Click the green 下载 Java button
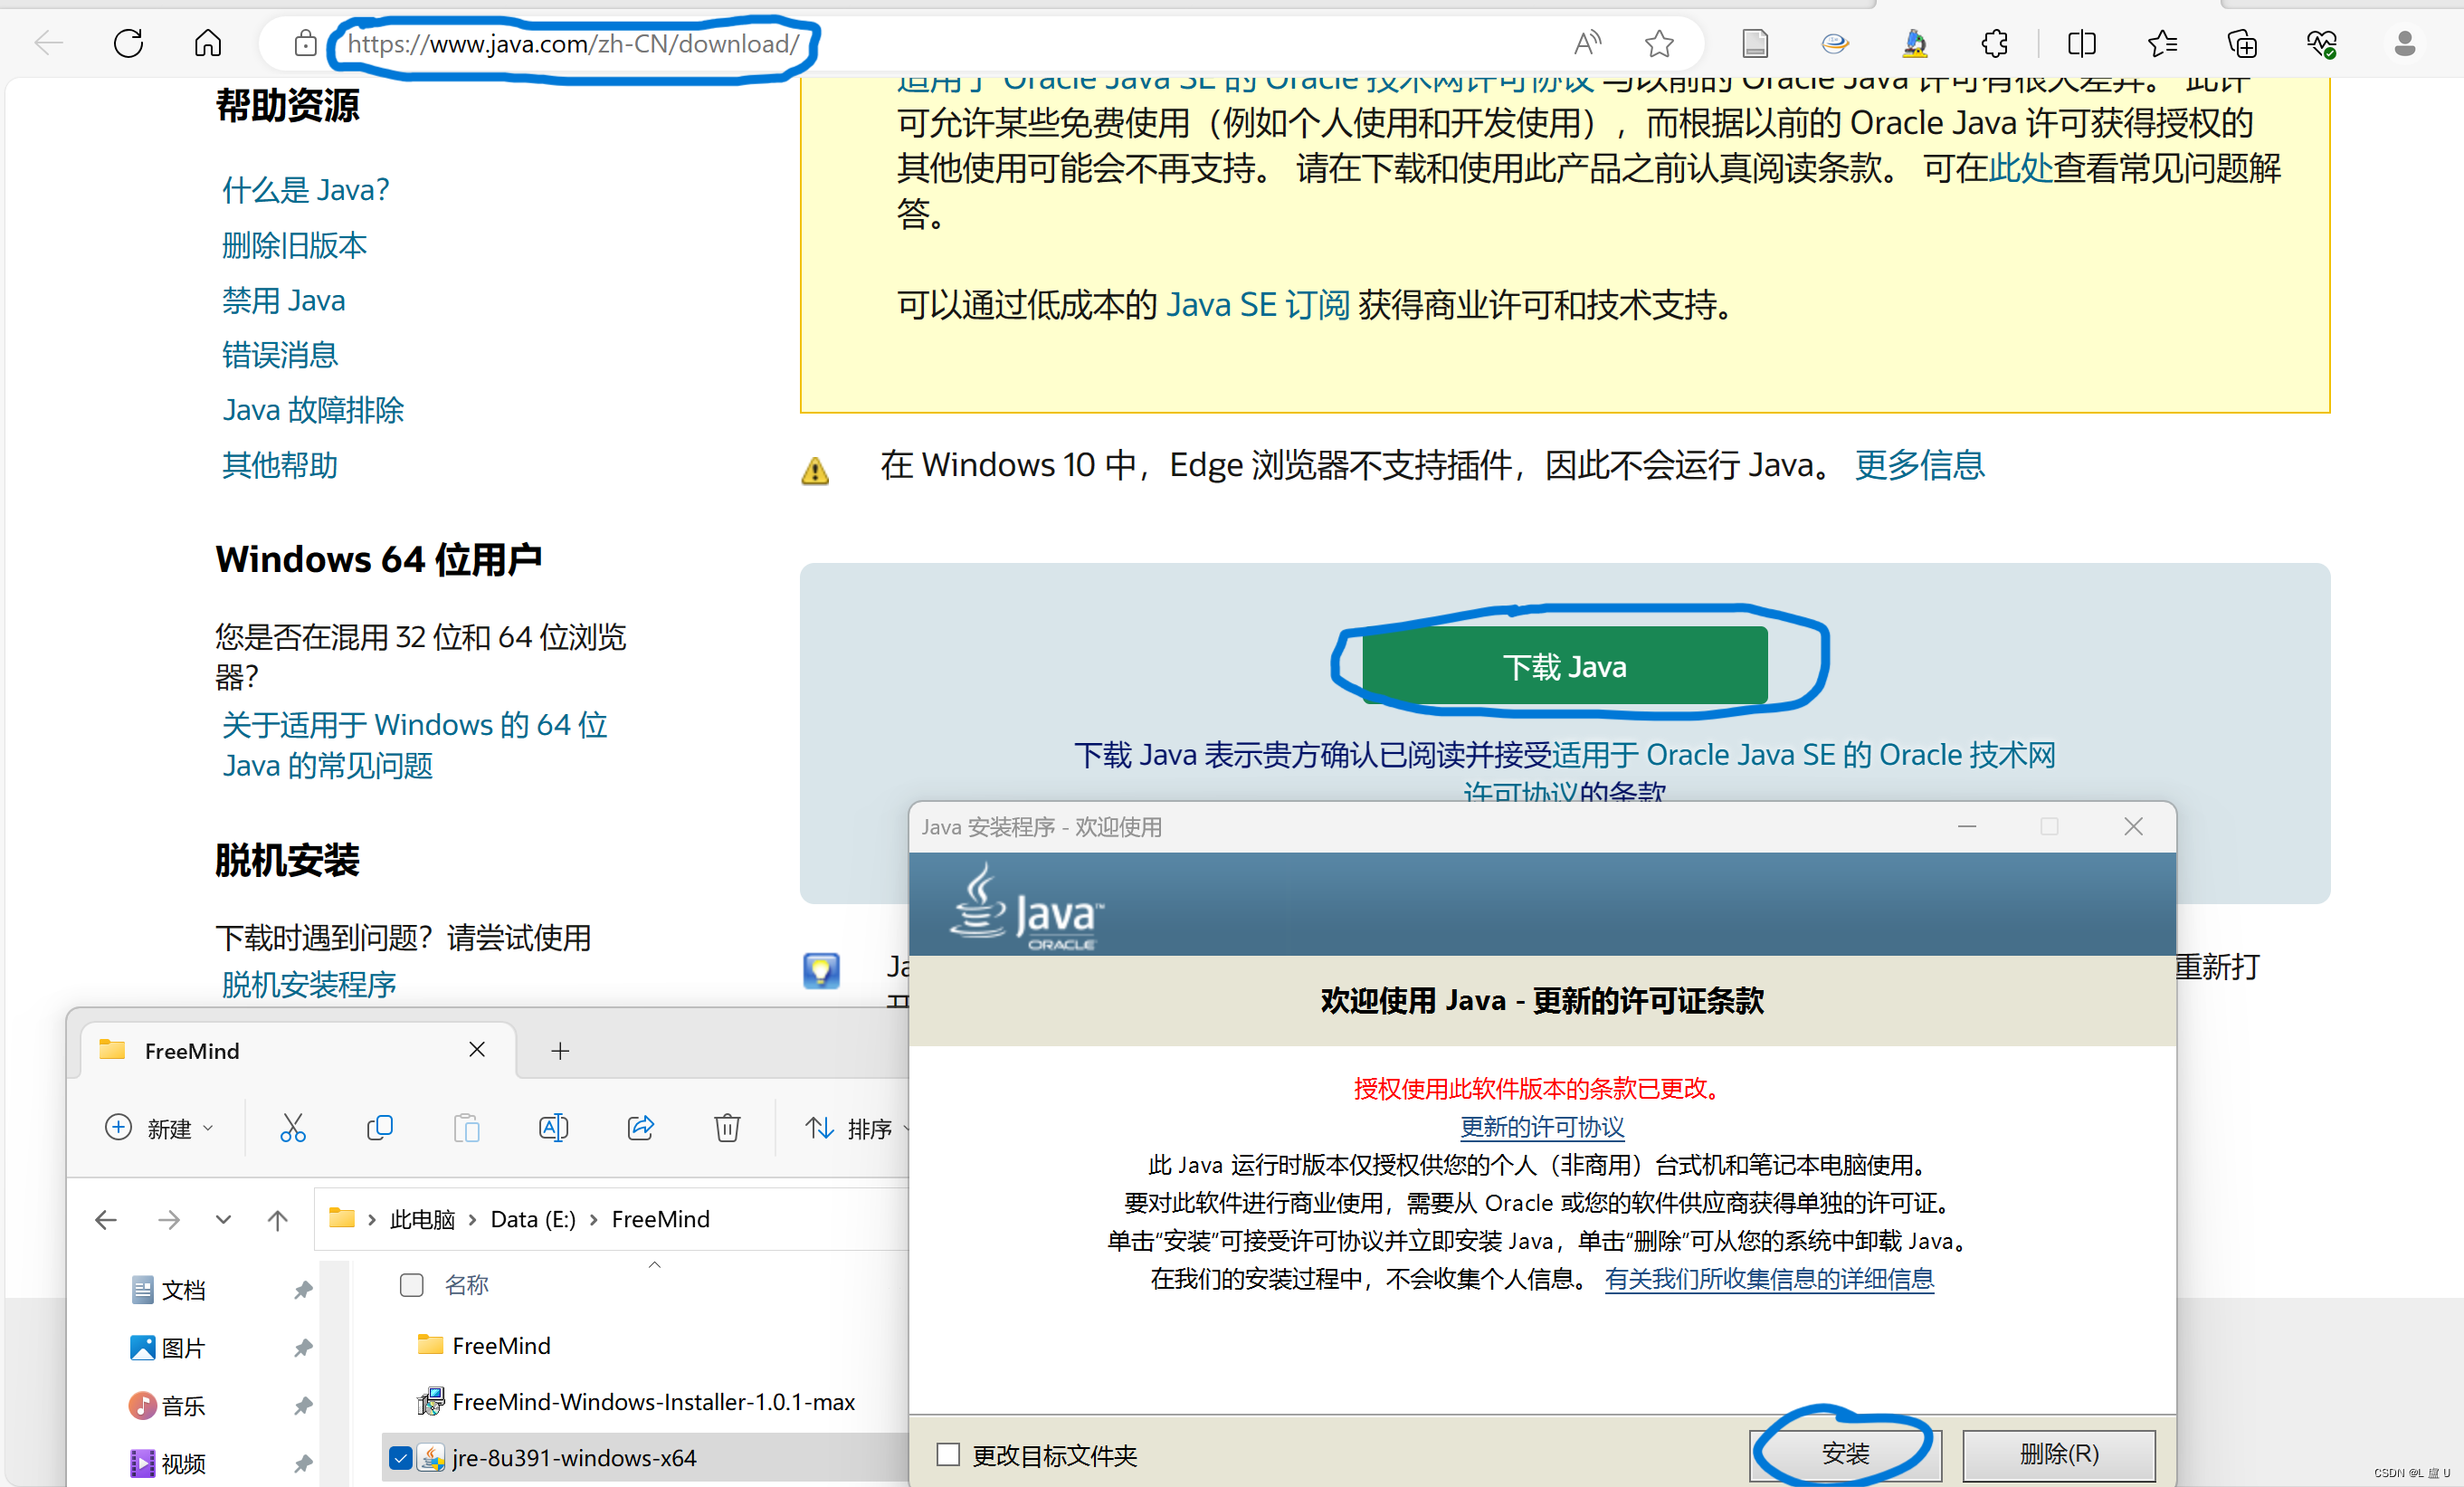This screenshot has width=2464, height=1487. click(x=1565, y=666)
